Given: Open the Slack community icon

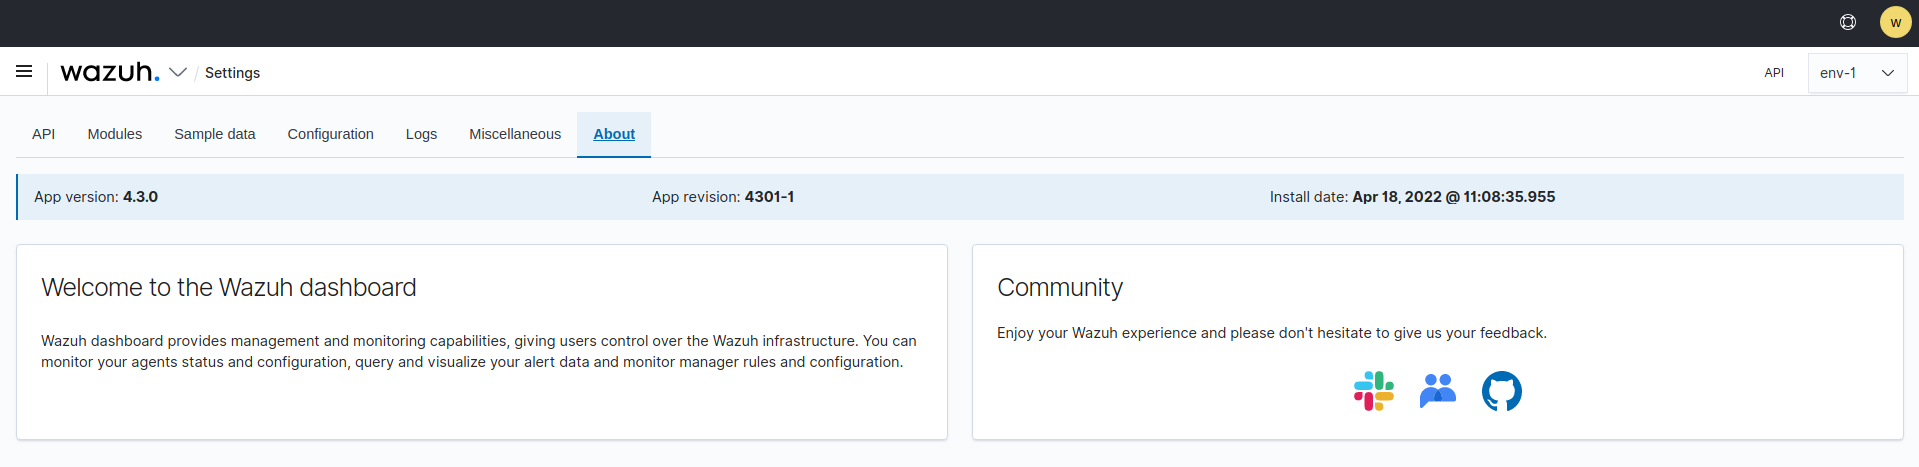Looking at the screenshot, I should [x=1374, y=391].
